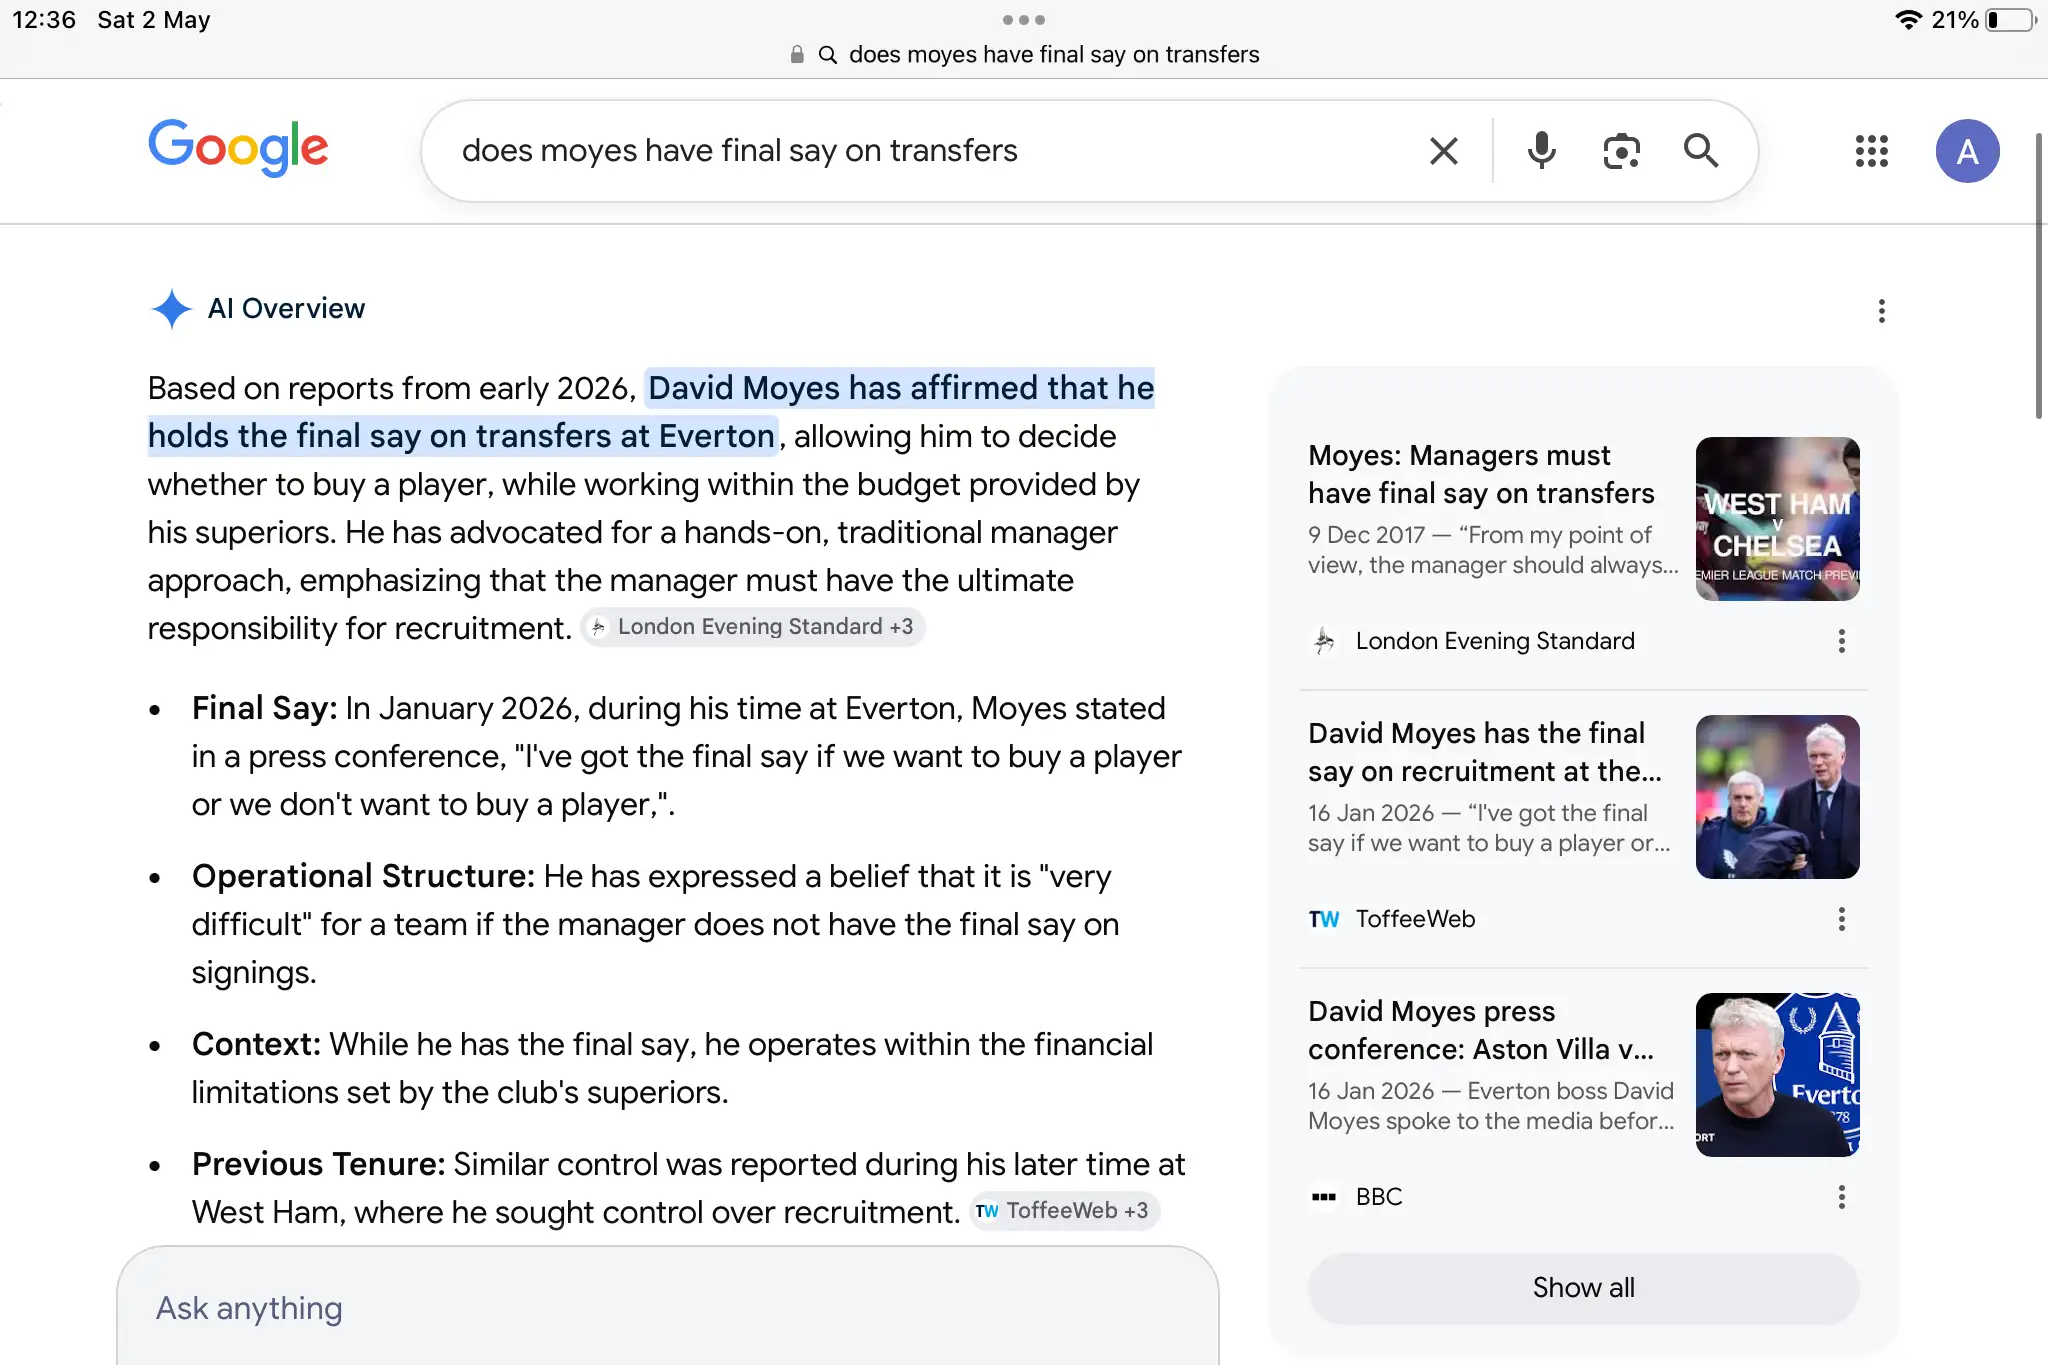Start voice search with the microphone icon

1541,151
